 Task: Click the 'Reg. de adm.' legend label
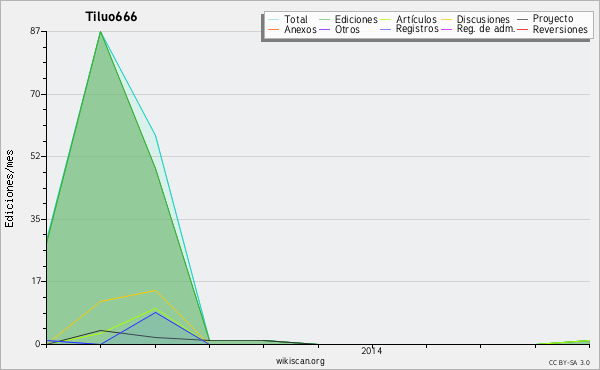[x=486, y=29]
